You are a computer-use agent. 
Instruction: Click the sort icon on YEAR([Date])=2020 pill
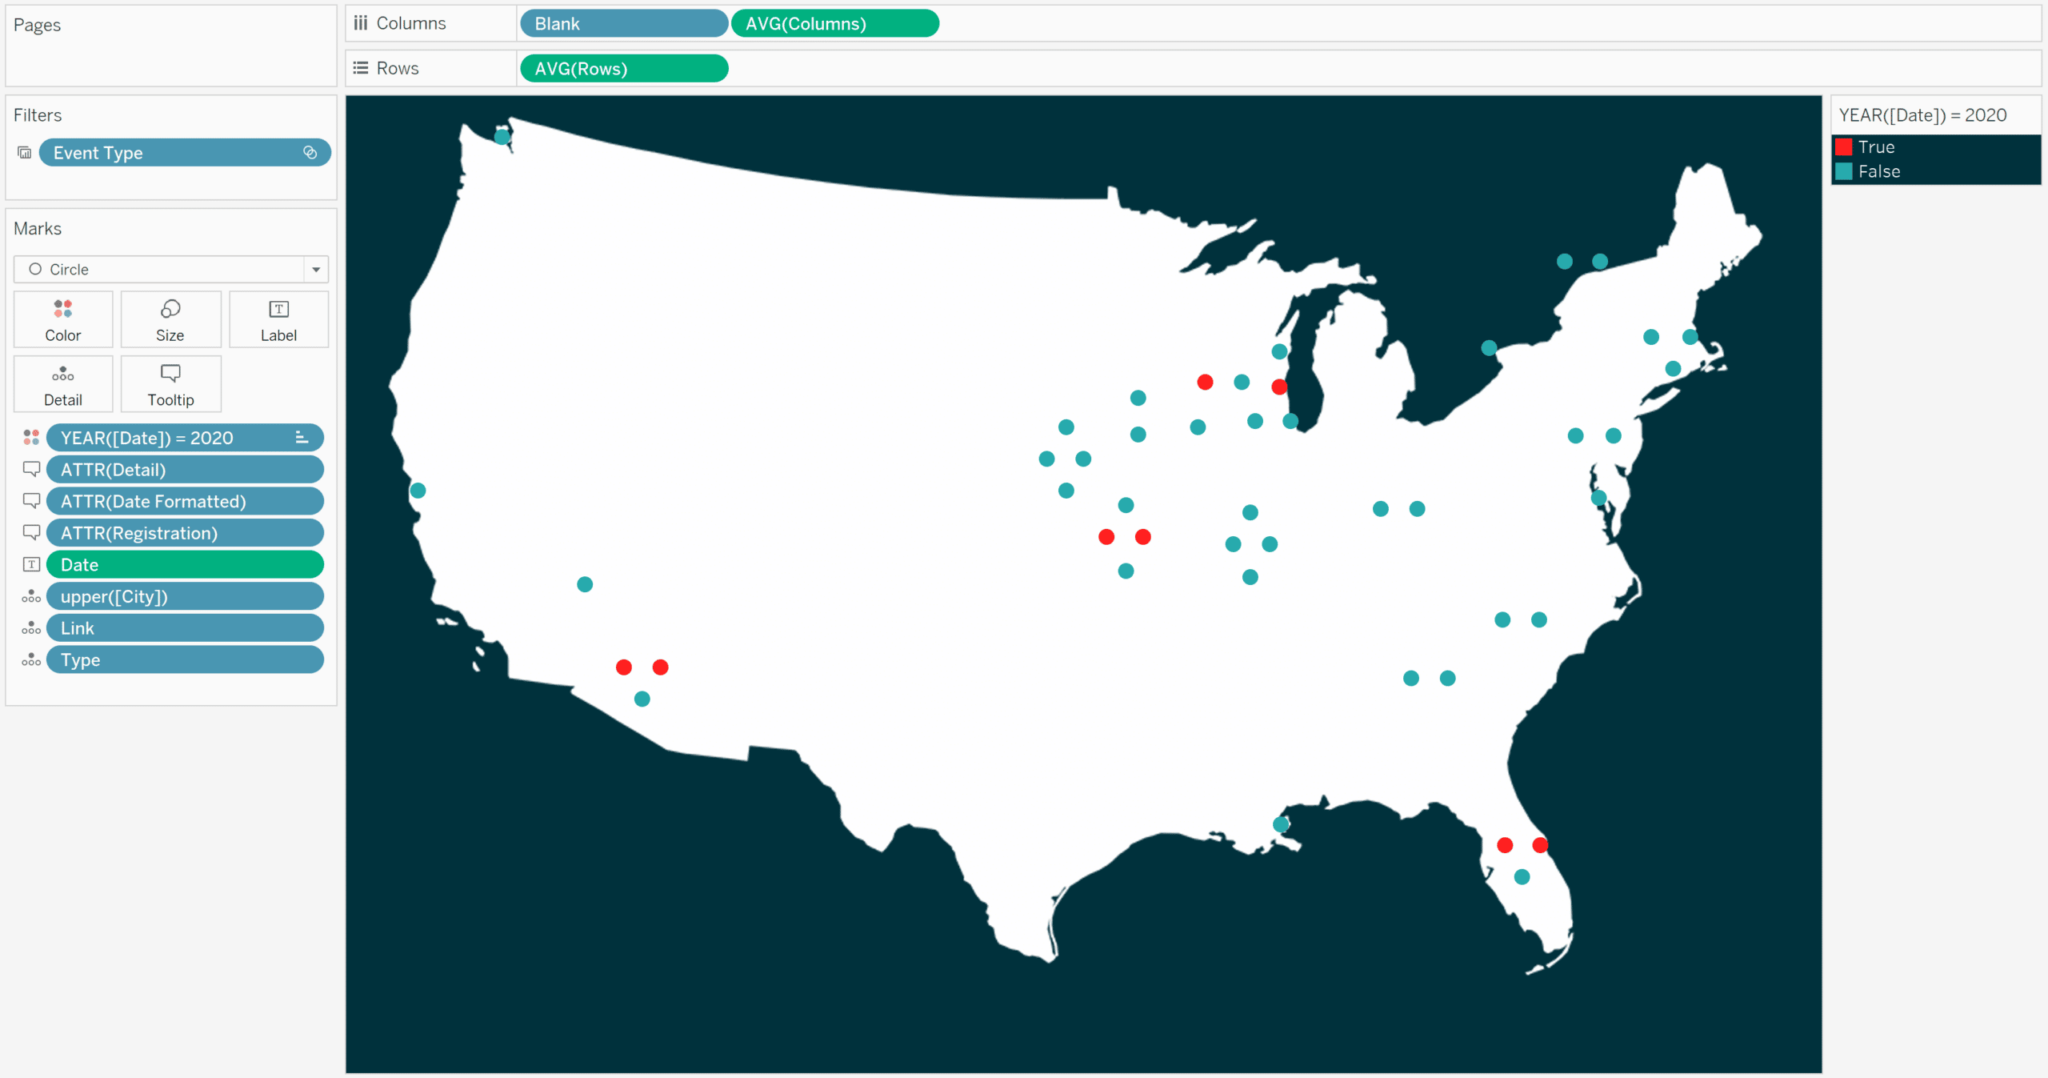(300, 437)
